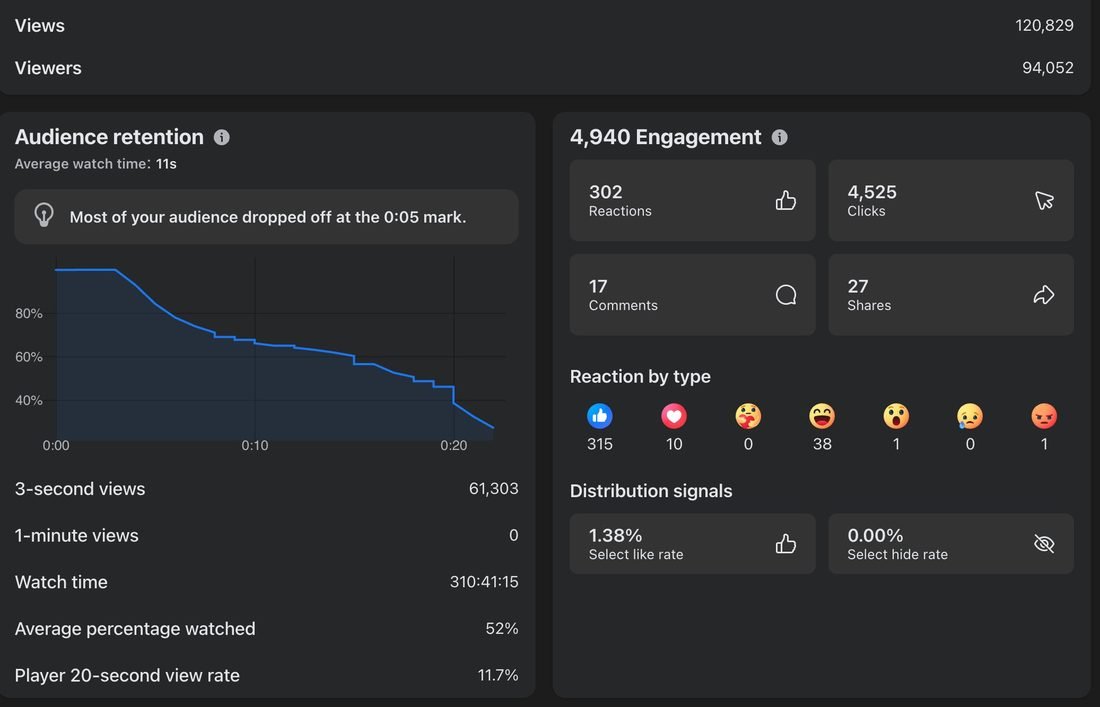Click the Player 20-second view rate row
Viewport: 1100px width, 707px height.
(267, 675)
